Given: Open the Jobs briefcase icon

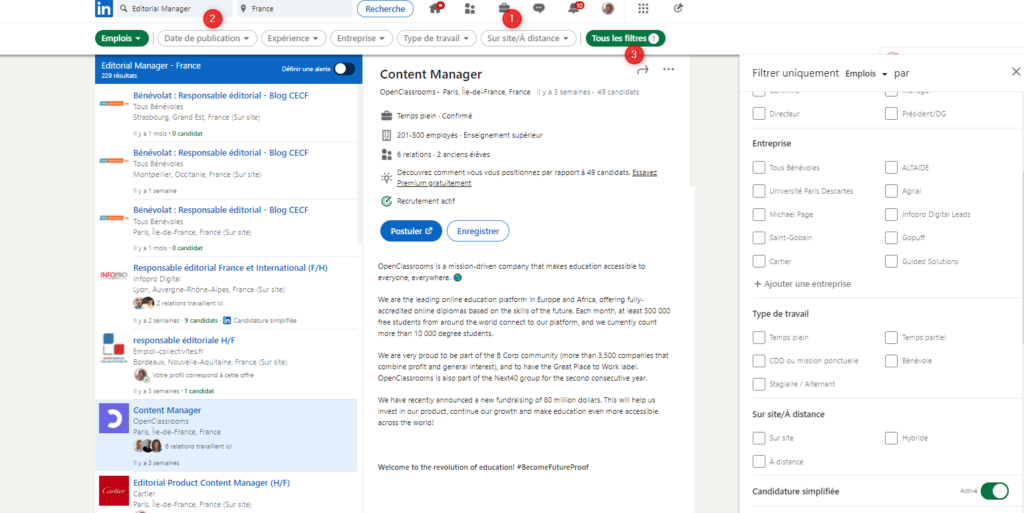Looking at the screenshot, I should [504, 8].
